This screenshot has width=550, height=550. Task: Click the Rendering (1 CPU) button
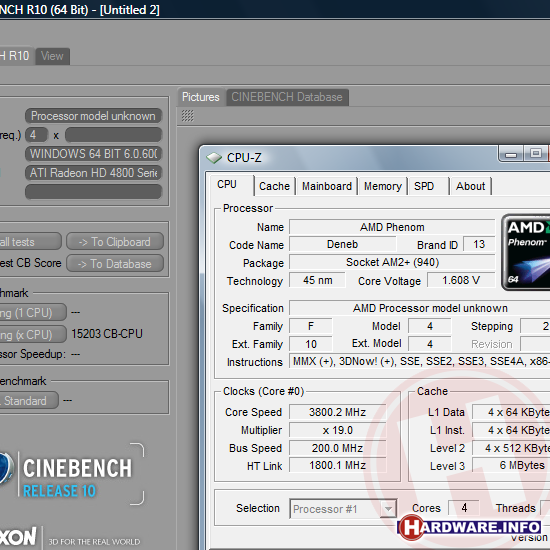point(33,313)
